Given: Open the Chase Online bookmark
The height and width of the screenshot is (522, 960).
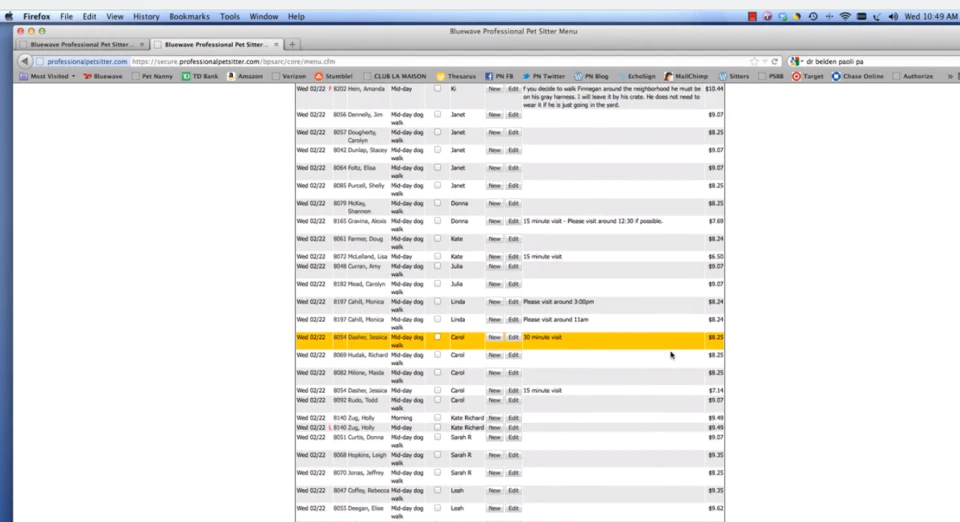Looking at the screenshot, I should coord(857,76).
